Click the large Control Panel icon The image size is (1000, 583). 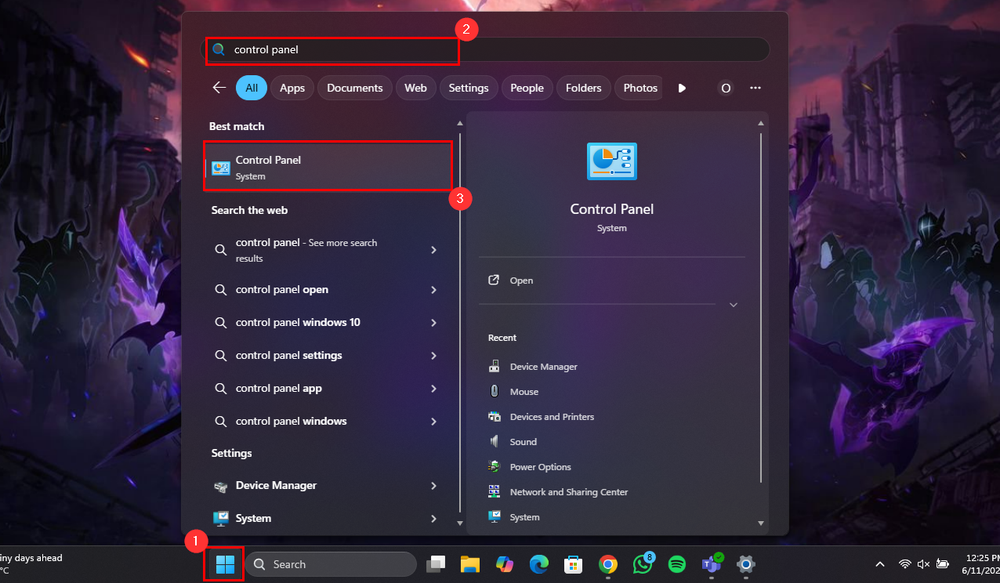(611, 161)
